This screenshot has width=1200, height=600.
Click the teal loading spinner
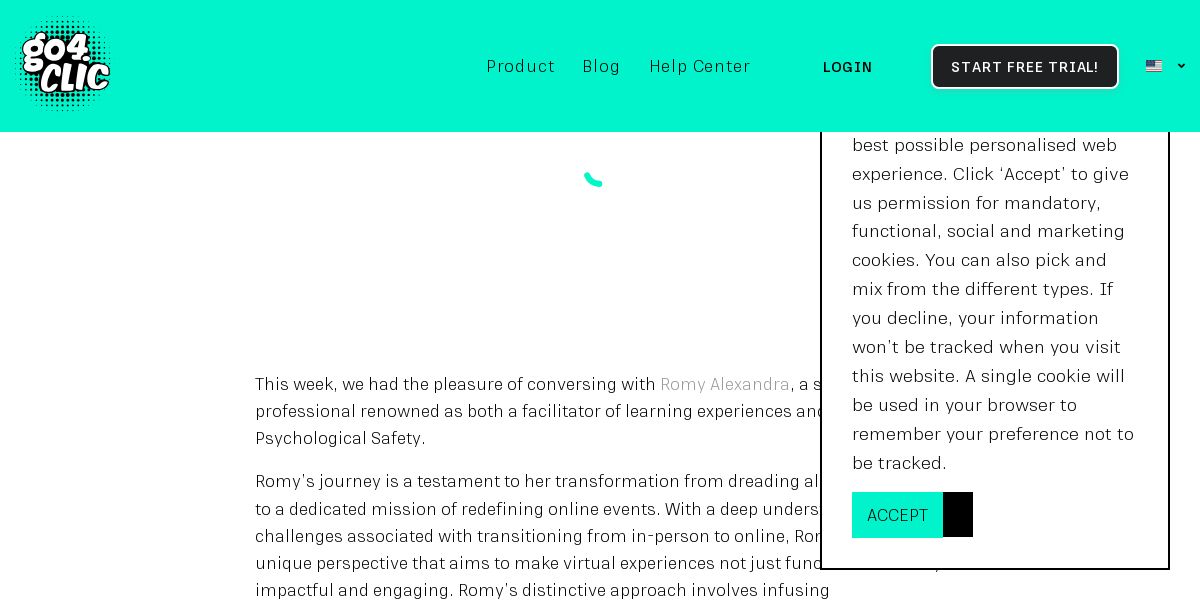tap(593, 178)
